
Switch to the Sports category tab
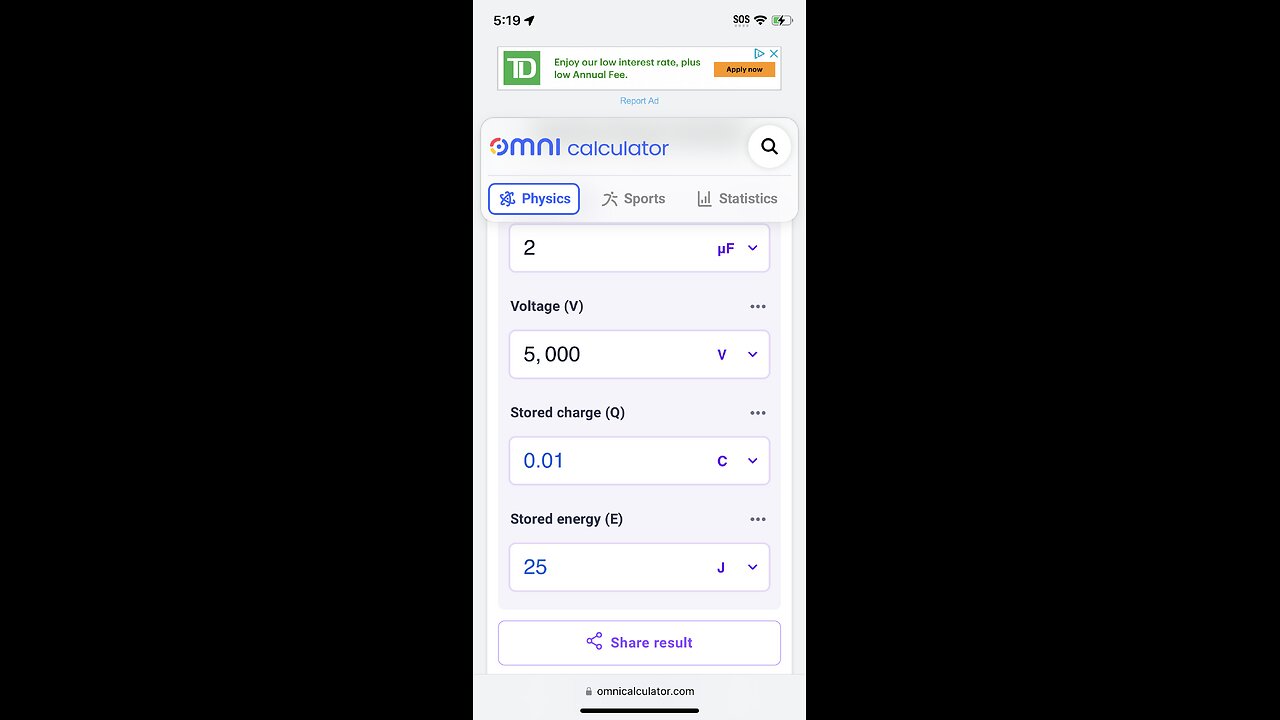[x=633, y=198]
